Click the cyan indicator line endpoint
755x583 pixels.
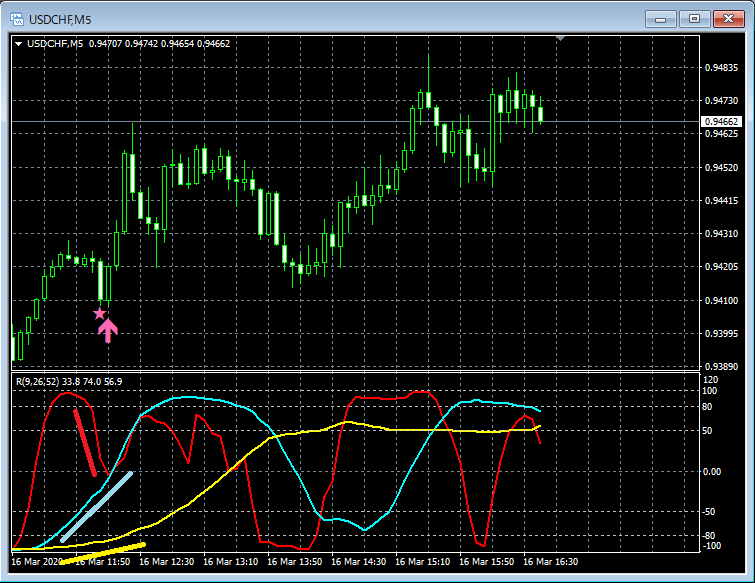click(x=540, y=411)
